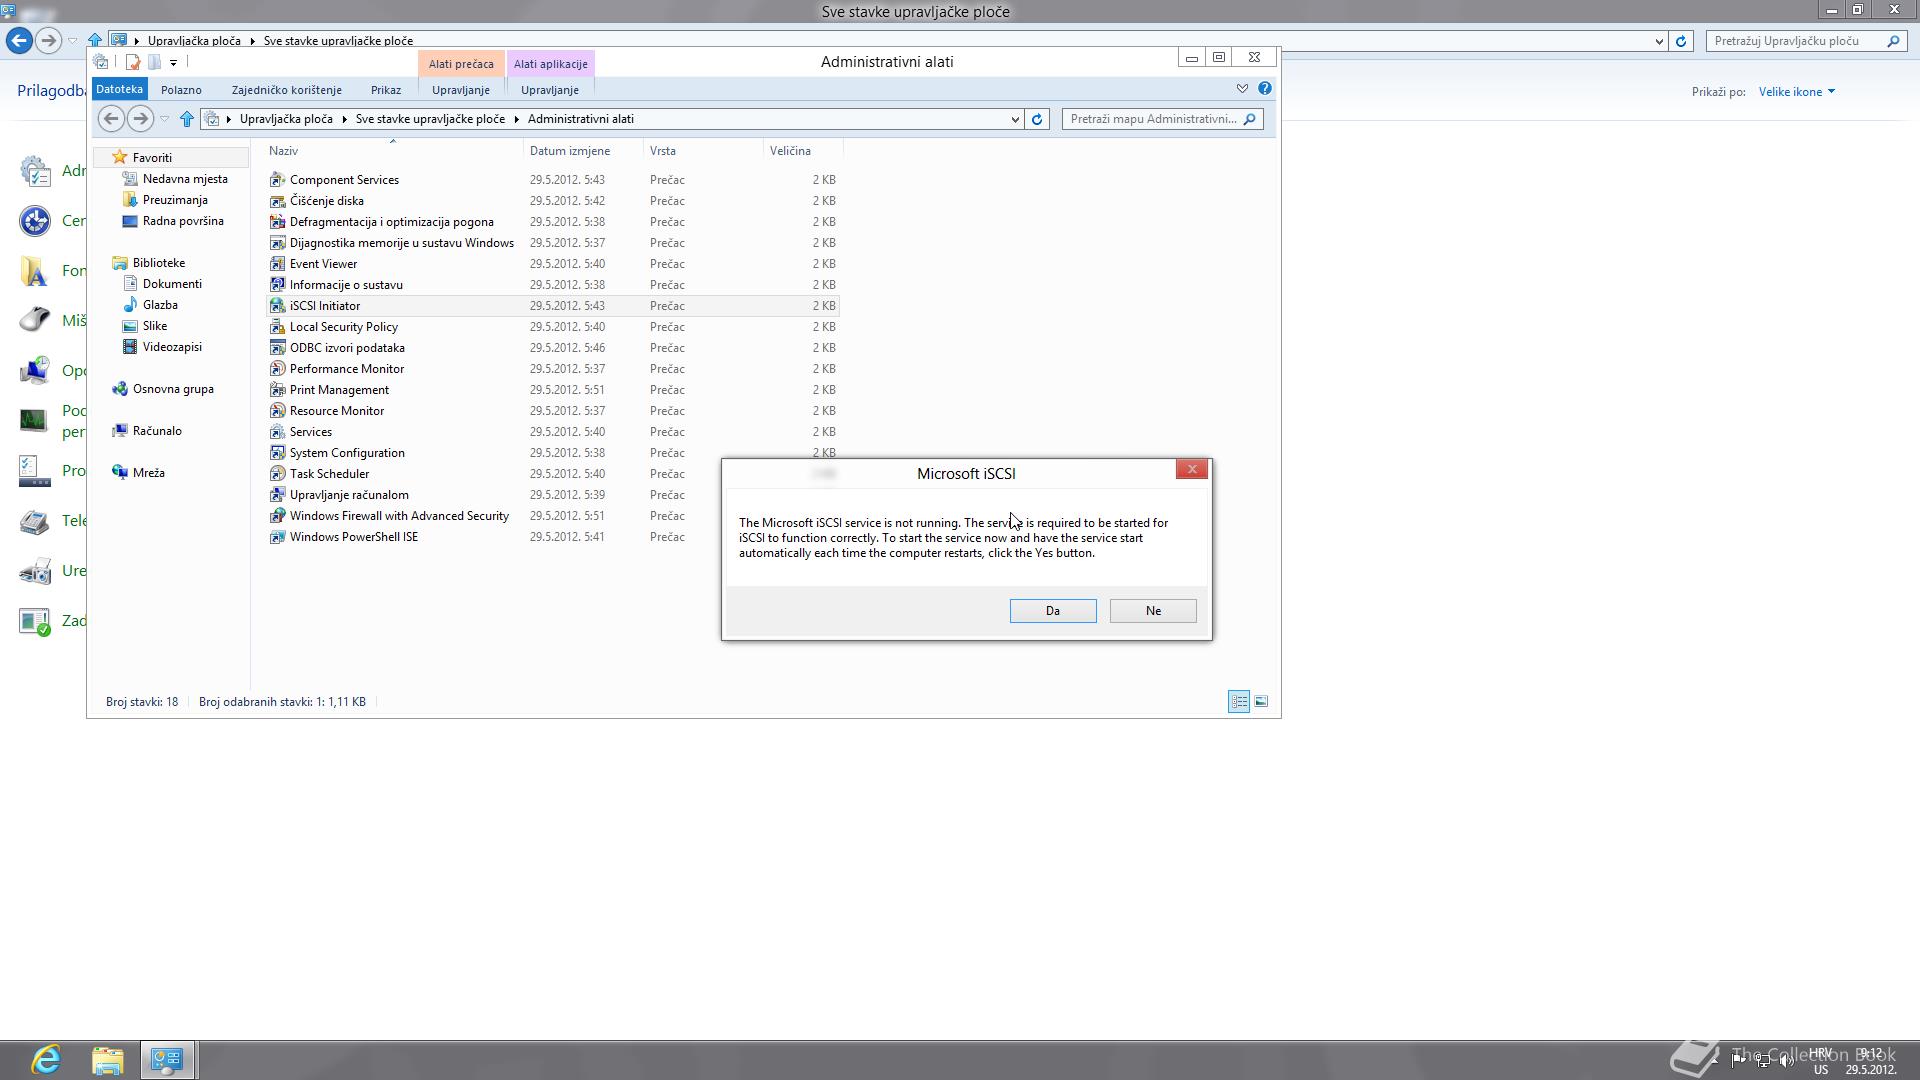Open Performance Monitor shortcut
Image resolution: width=1920 pixels, height=1080 pixels.
[347, 368]
